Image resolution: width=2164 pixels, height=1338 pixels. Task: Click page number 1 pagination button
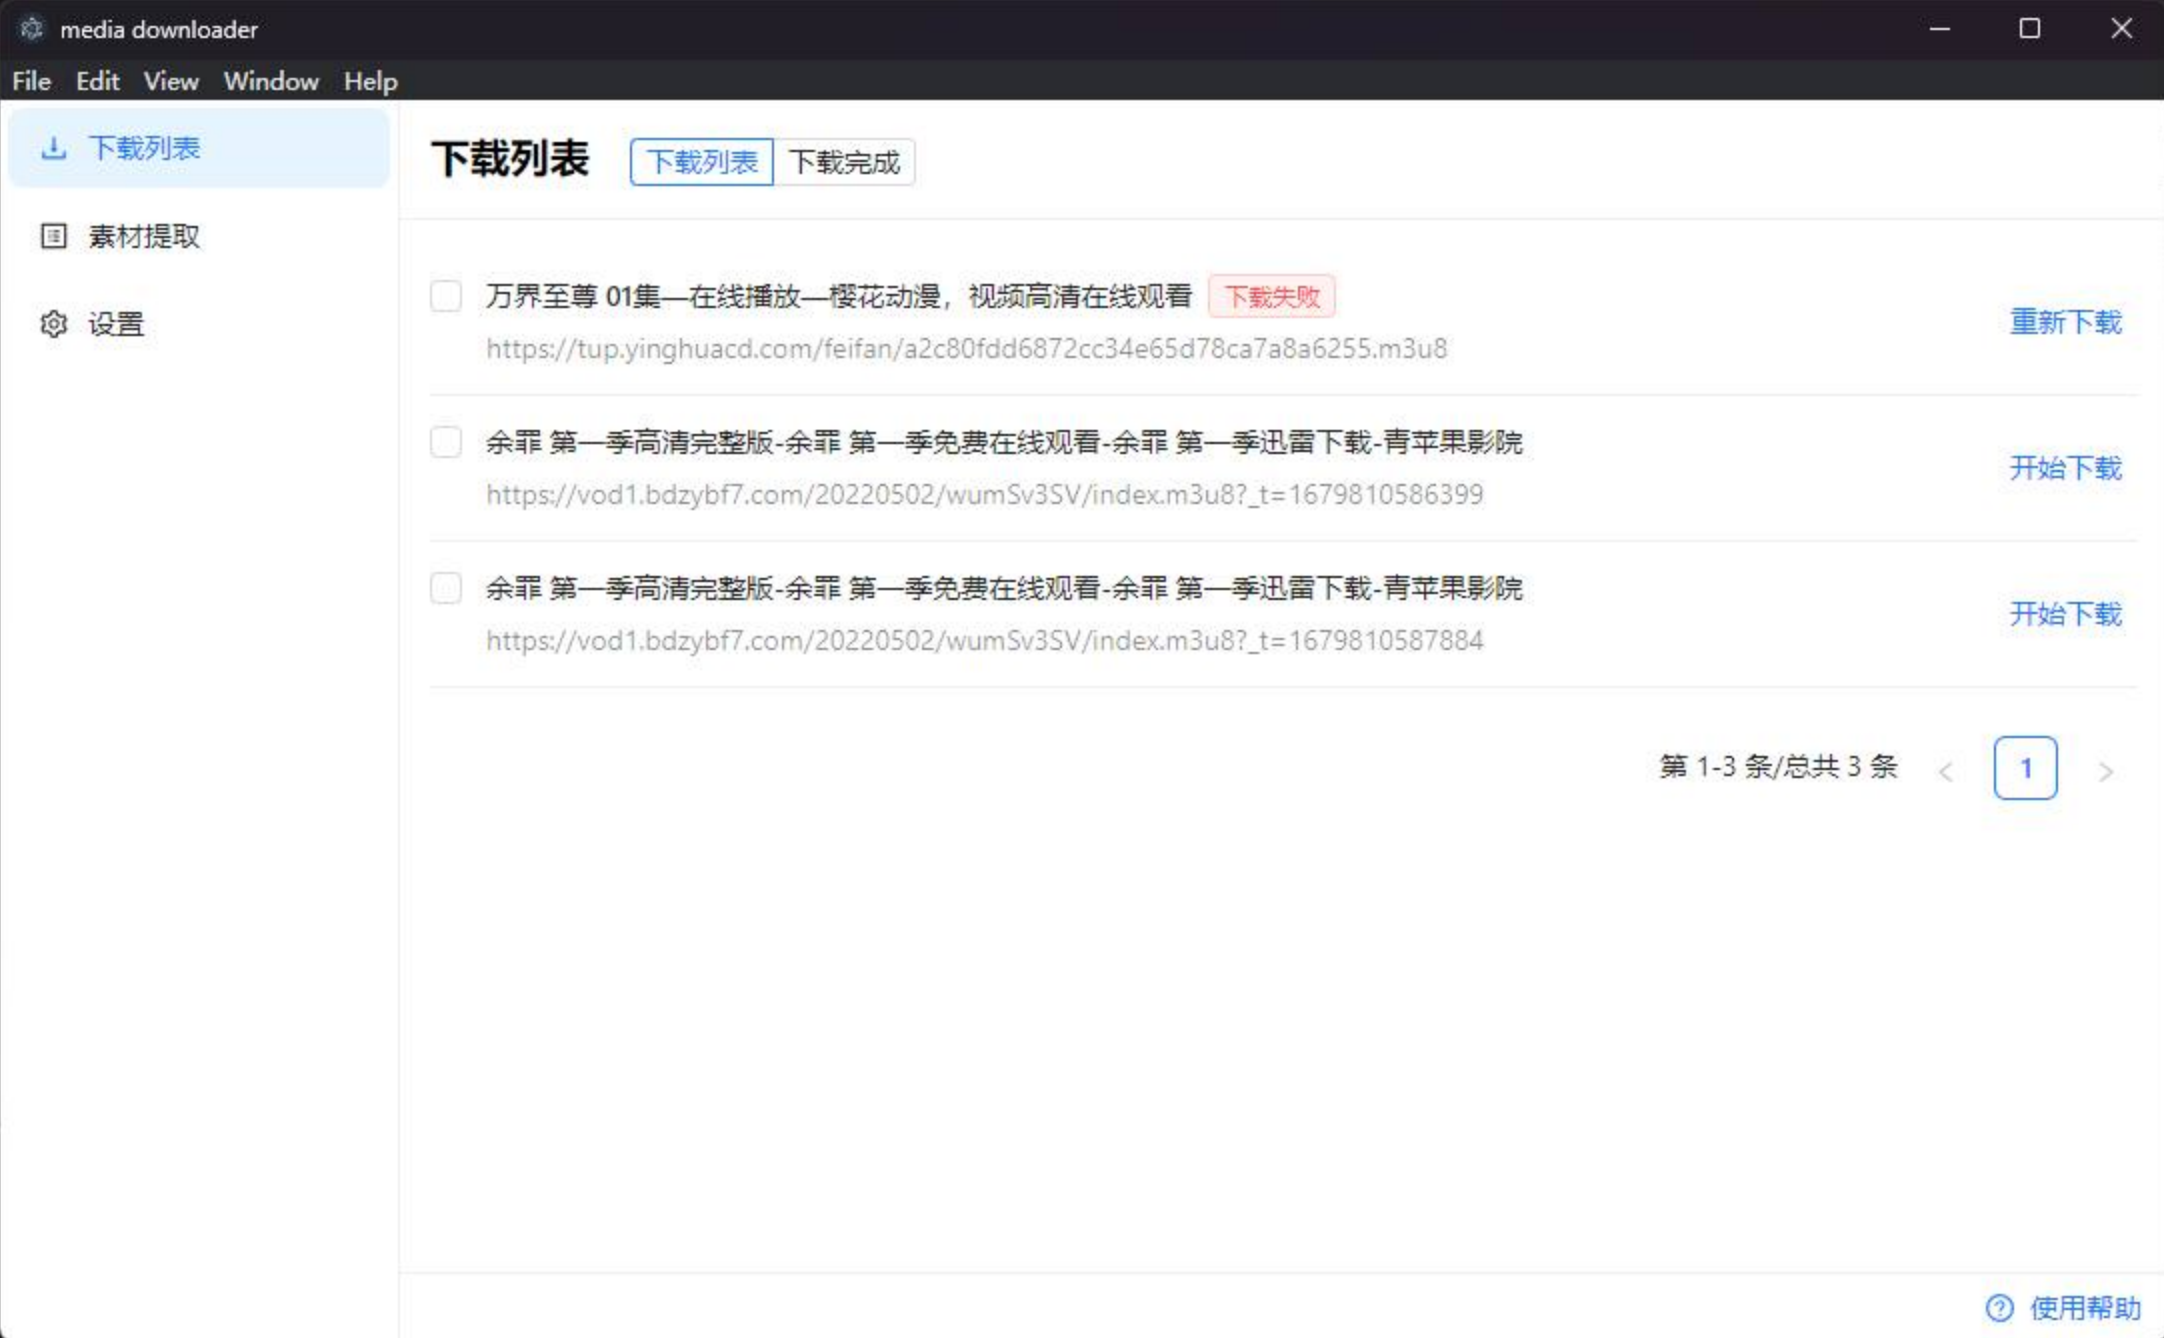click(2025, 768)
